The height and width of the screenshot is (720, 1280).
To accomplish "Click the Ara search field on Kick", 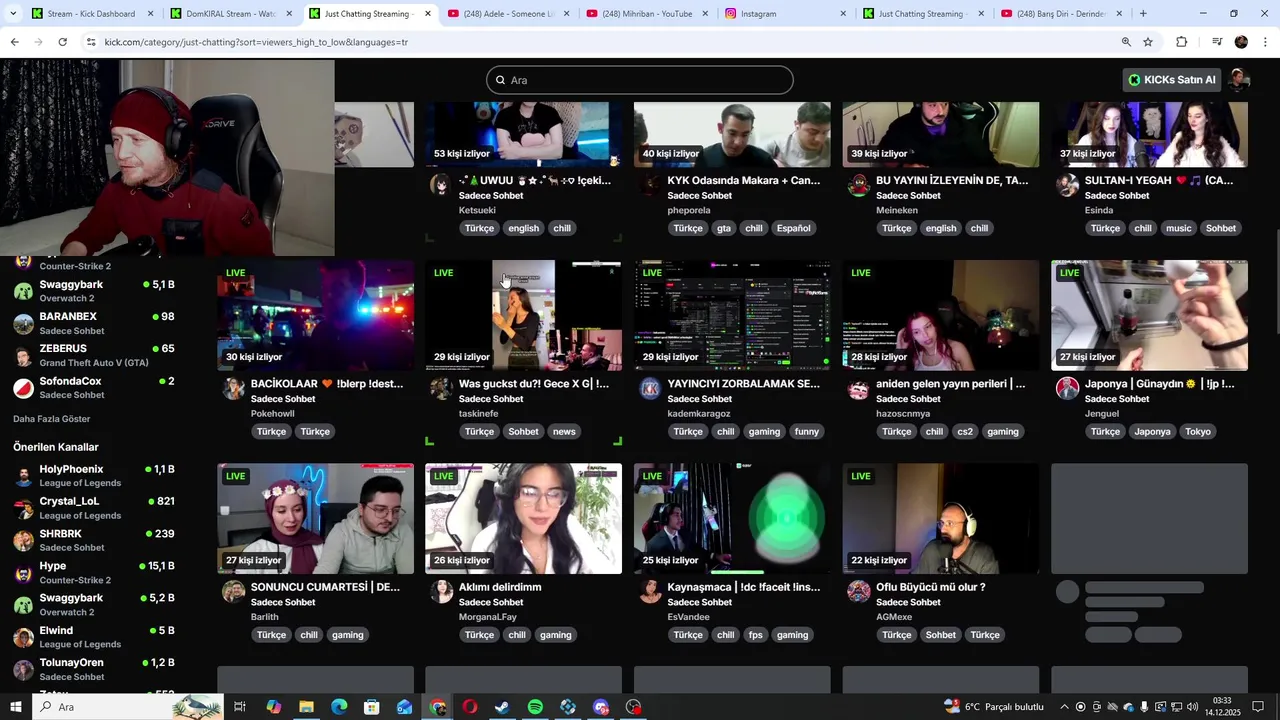I will tap(640, 80).
